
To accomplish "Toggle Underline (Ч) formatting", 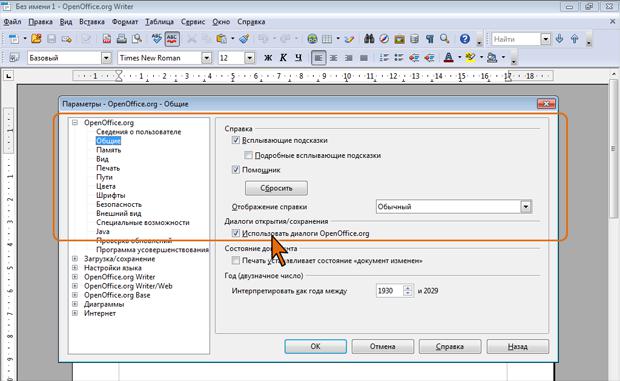I will tap(299, 58).
